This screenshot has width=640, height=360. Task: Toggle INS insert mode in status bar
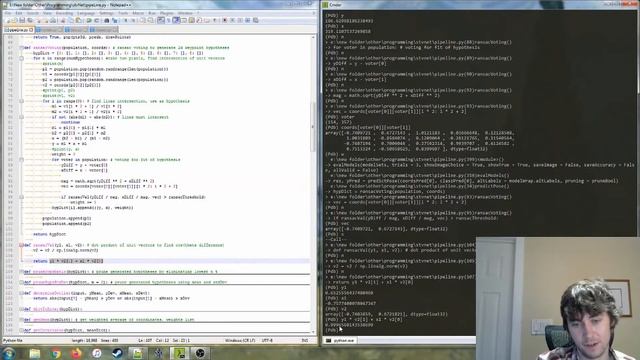pyautogui.click(x=304, y=340)
